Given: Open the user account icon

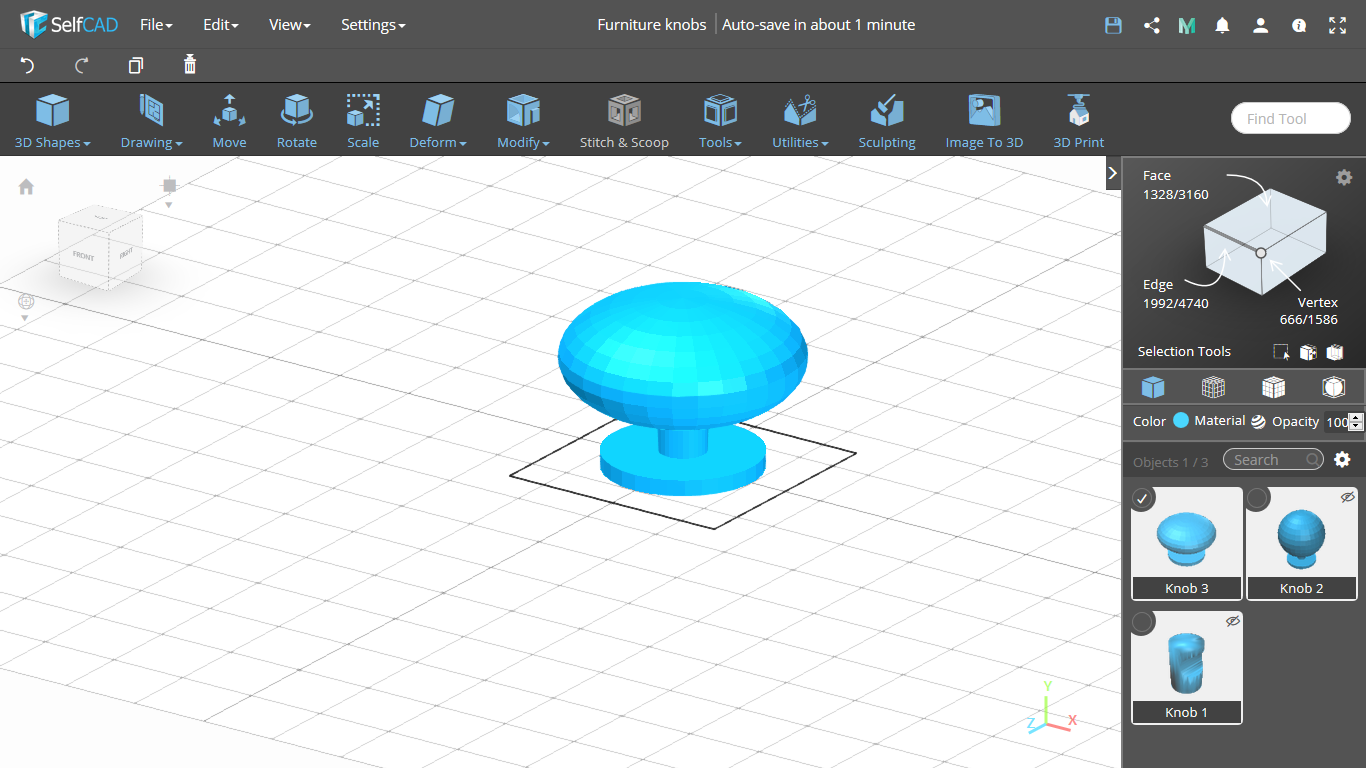Looking at the screenshot, I should click(1260, 25).
